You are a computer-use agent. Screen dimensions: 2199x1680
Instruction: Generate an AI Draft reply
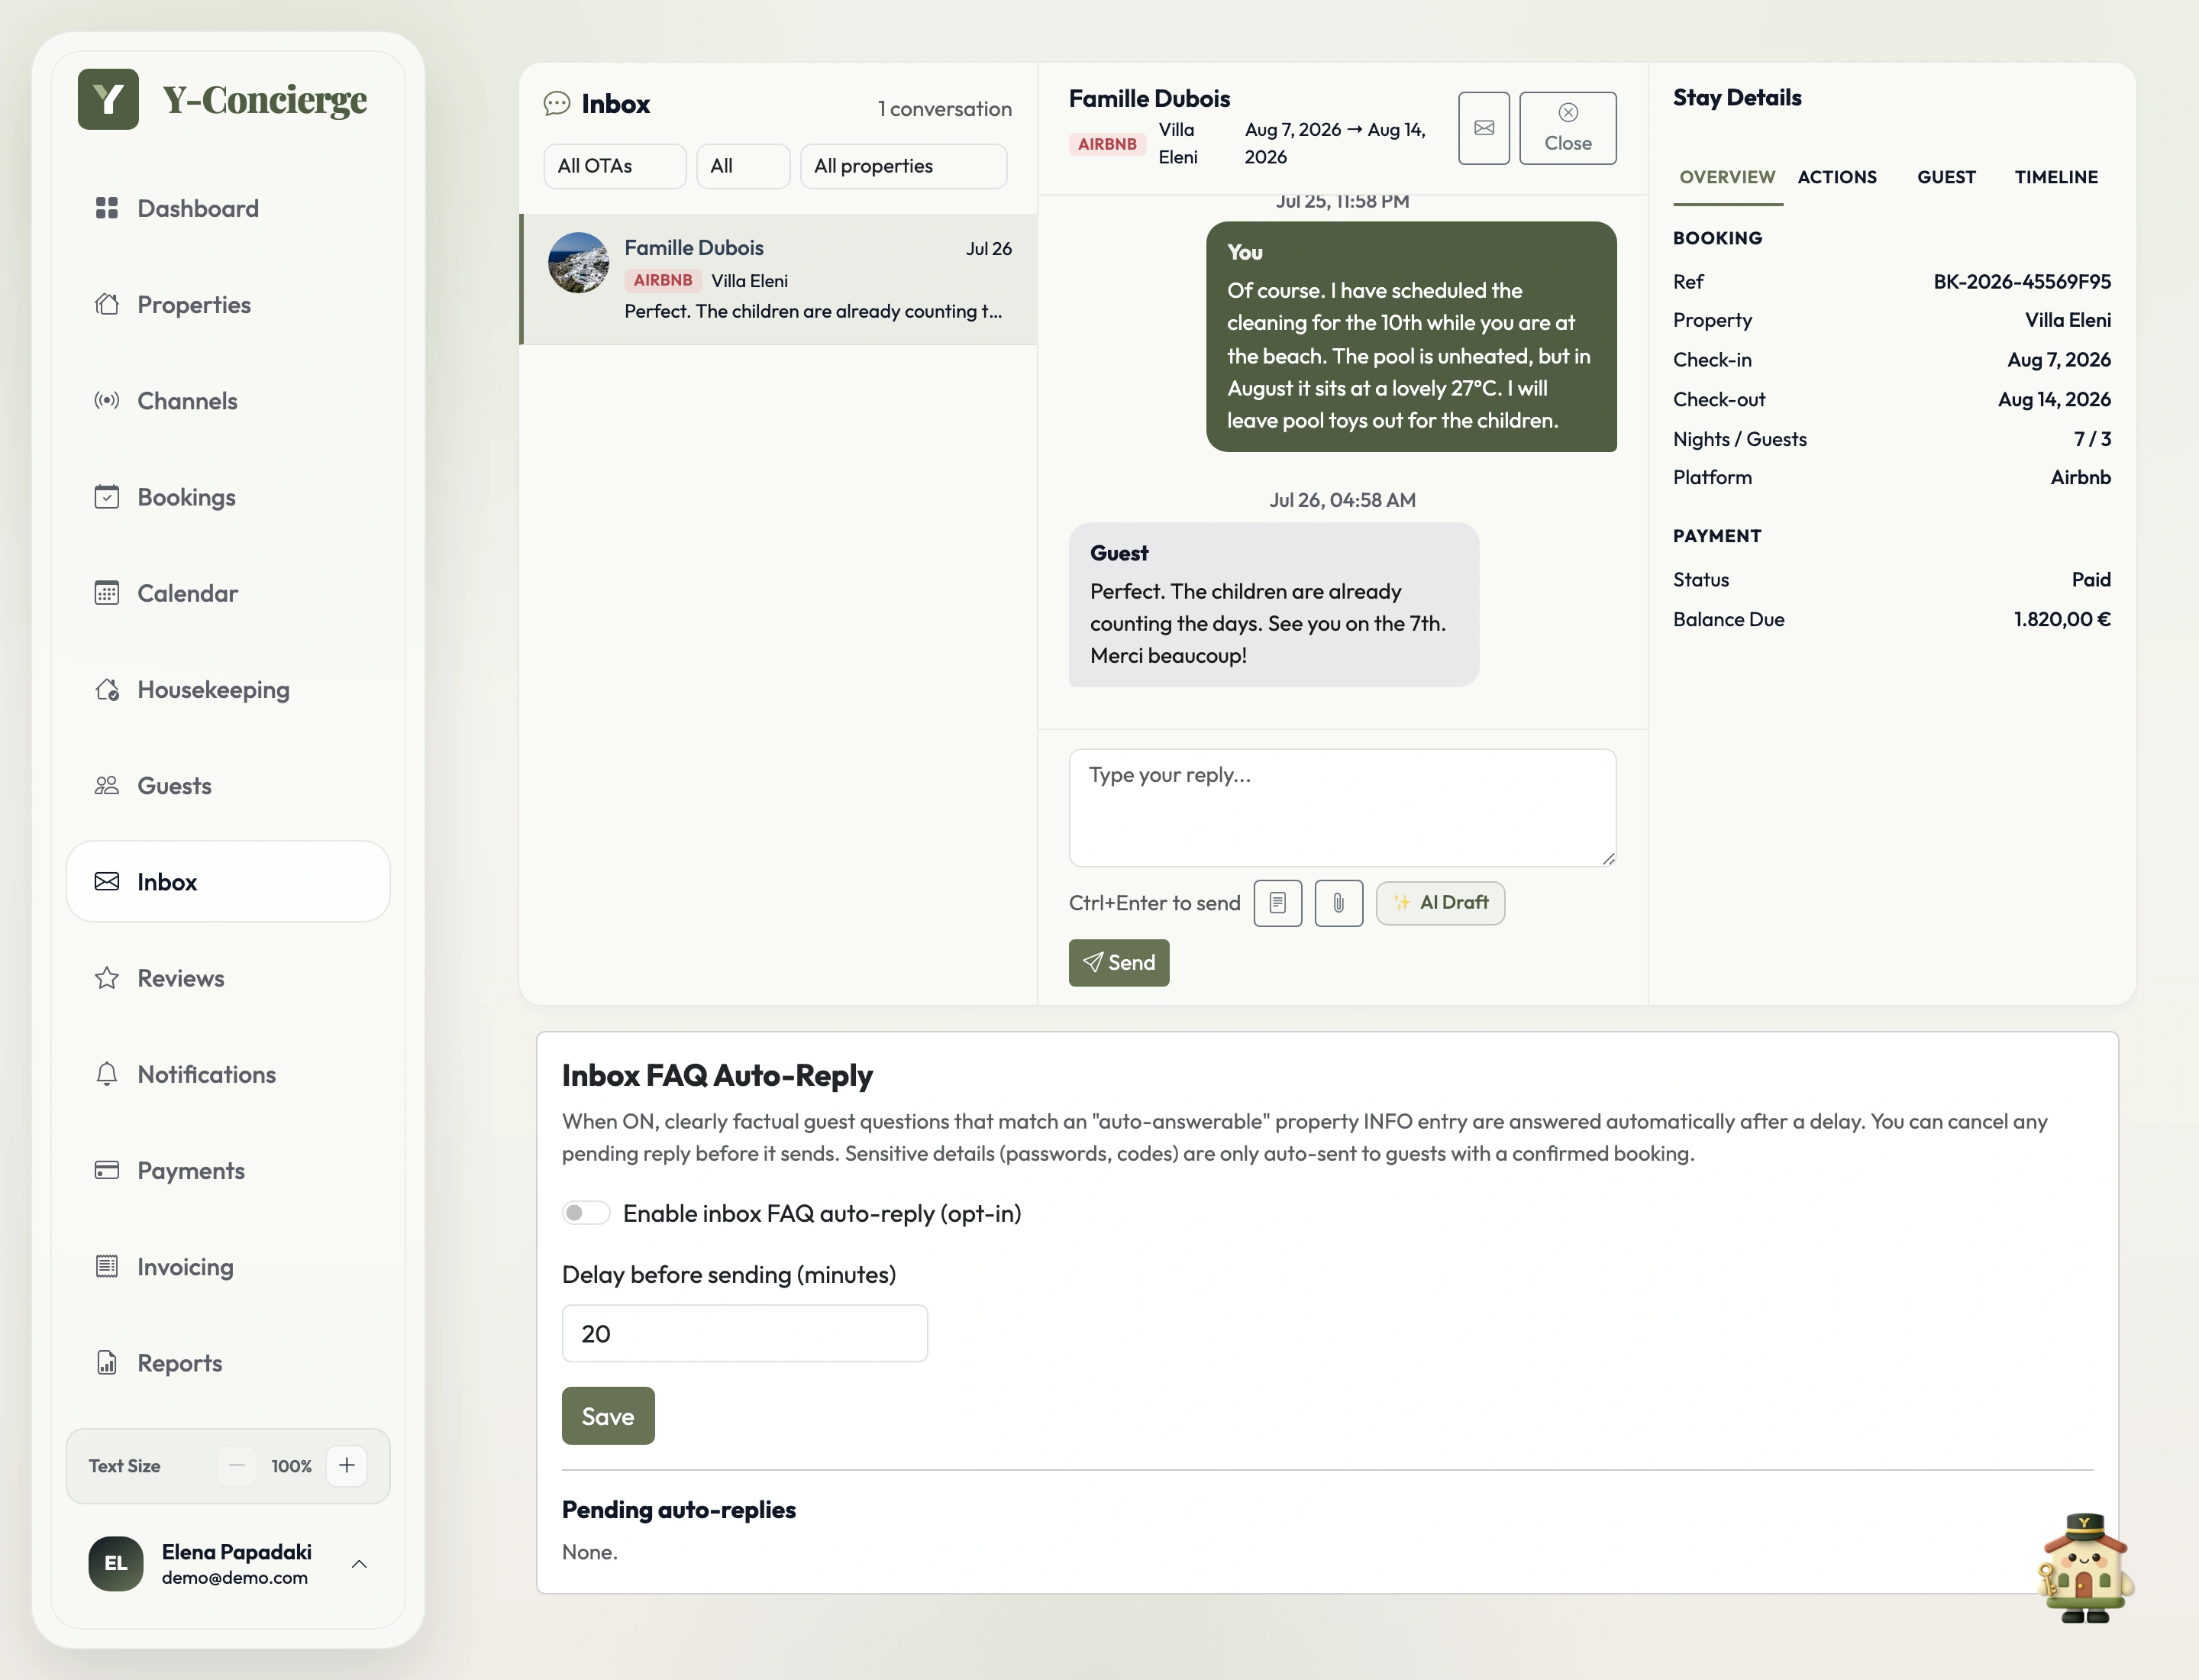click(x=1440, y=903)
